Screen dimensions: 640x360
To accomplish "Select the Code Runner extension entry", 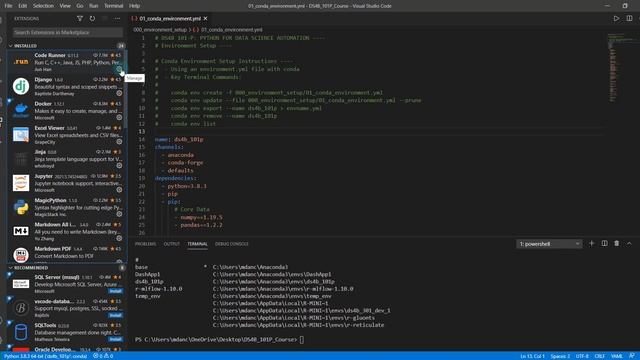I will pyautogui.click(x=67, y=62).
